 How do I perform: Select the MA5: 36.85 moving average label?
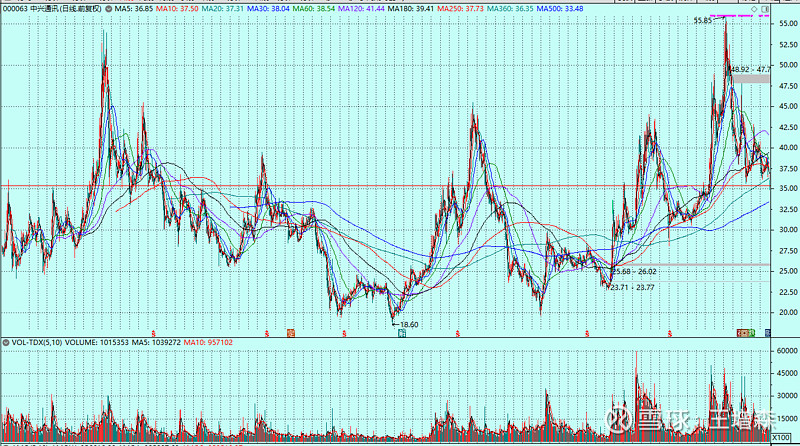(x=133, y=7)
